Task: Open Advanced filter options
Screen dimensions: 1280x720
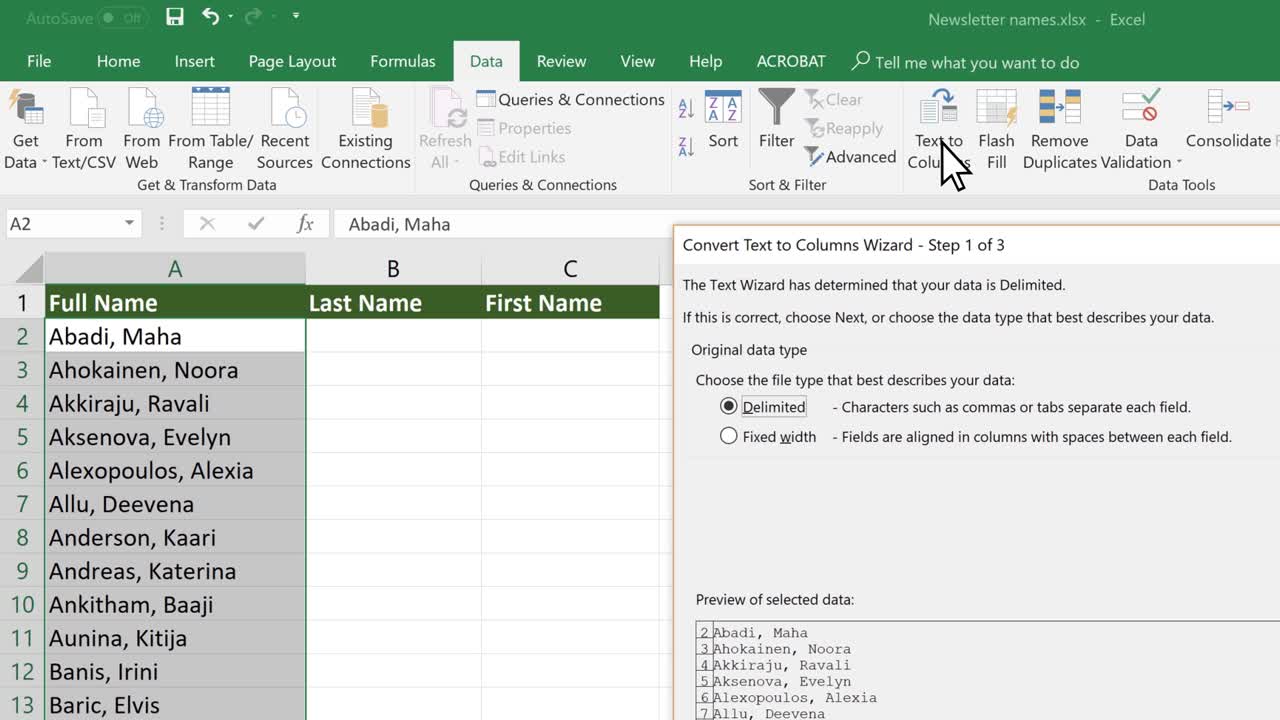Action: 850,157
